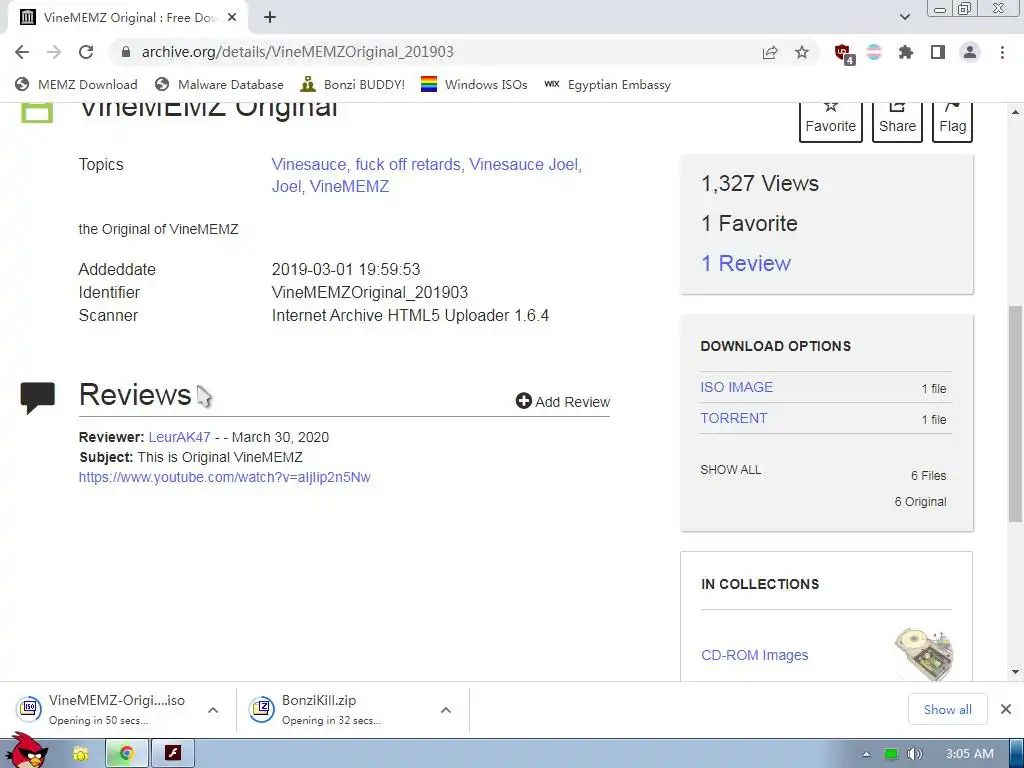Open Bonzi BUDDY! bookmark

pos(353,84)
